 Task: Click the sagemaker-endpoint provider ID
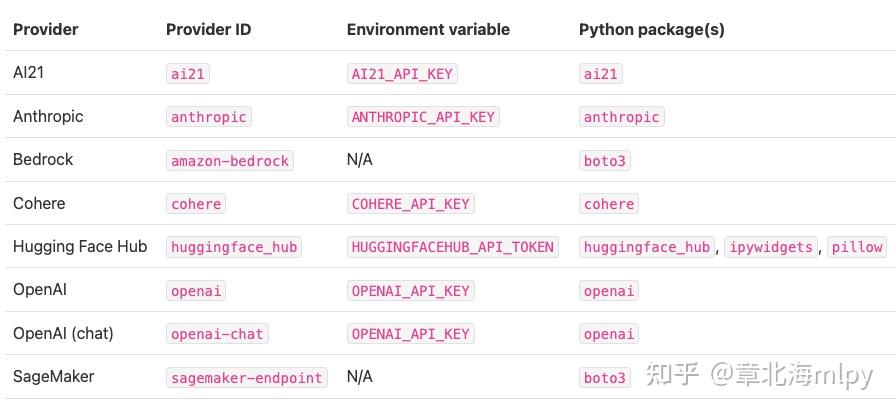pyautogui.click(x=247, y=378)
